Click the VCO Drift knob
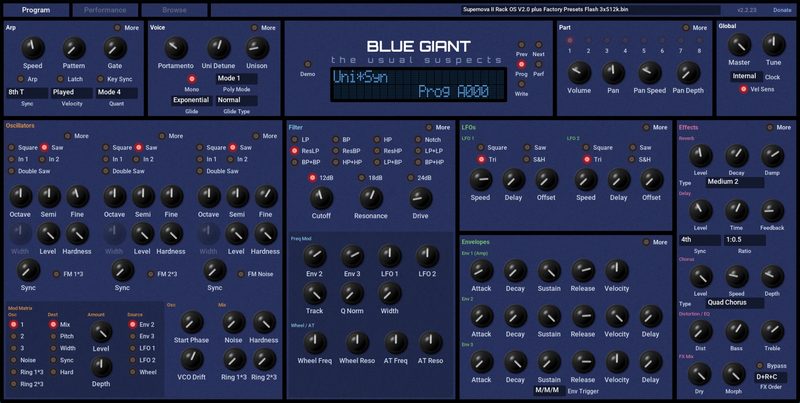Image resolution: width=800 pixels, height=403 pixels. click(x=192, y=360)
